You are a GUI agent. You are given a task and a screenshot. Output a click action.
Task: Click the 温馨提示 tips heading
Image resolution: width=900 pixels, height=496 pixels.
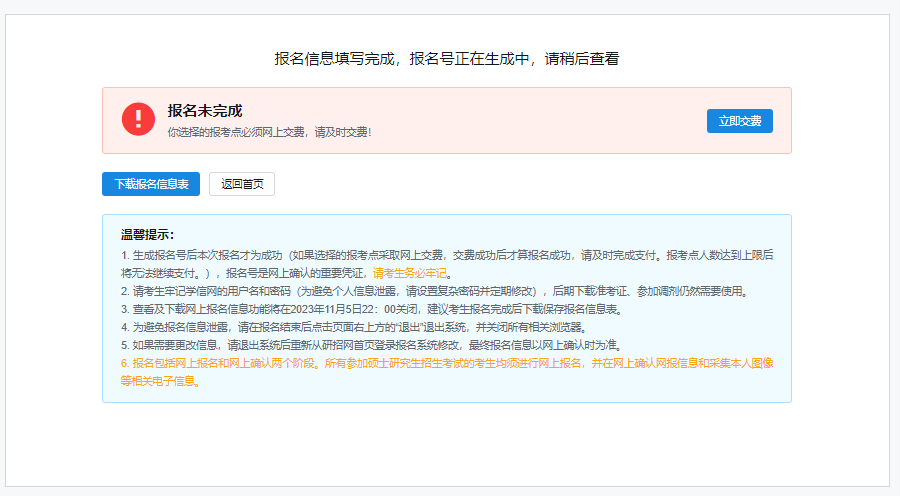tap(147, 235)
